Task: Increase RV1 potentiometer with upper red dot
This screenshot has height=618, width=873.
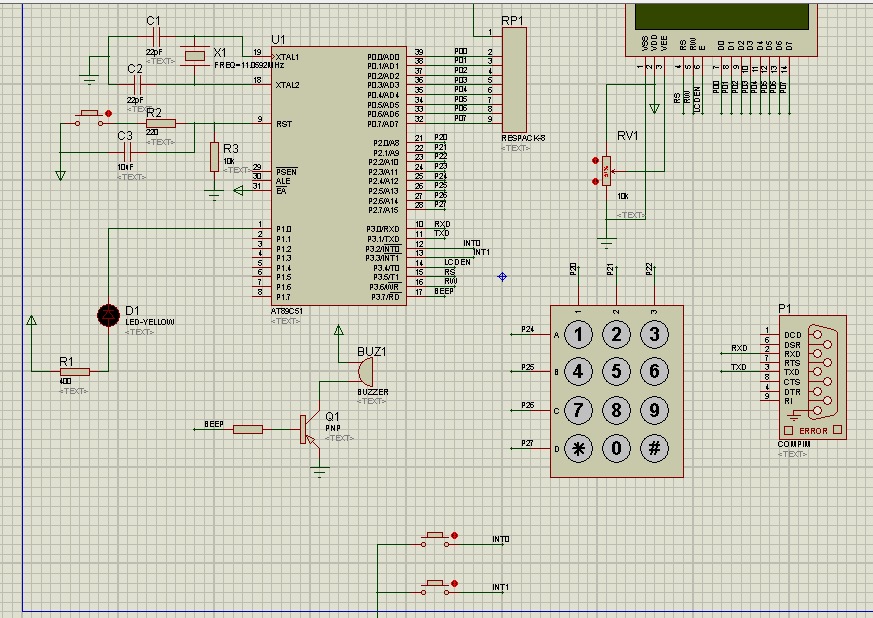Action: coord(596,160)
